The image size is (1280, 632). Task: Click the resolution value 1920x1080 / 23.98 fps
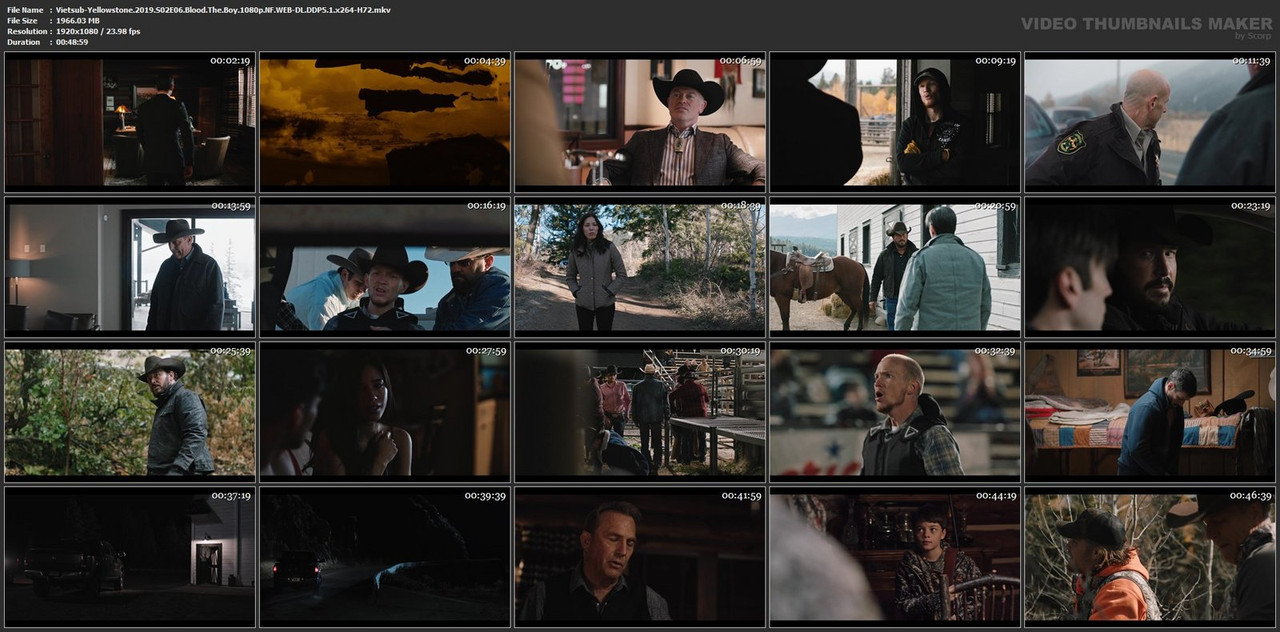[98, 32]
